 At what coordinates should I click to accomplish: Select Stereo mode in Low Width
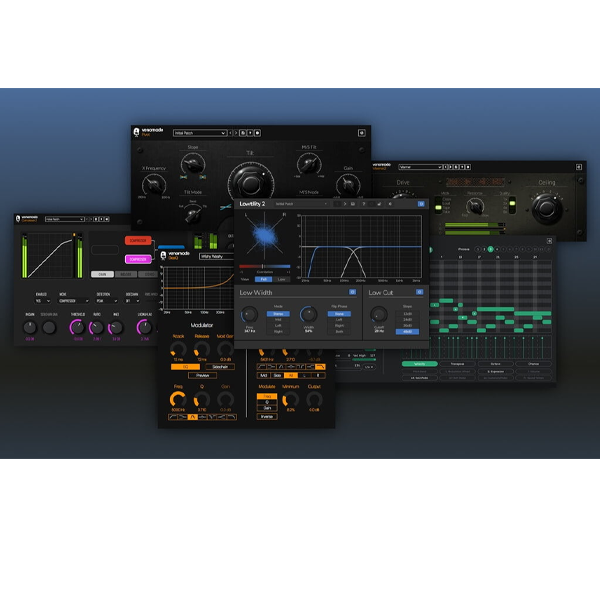click(x=278, y=314)
